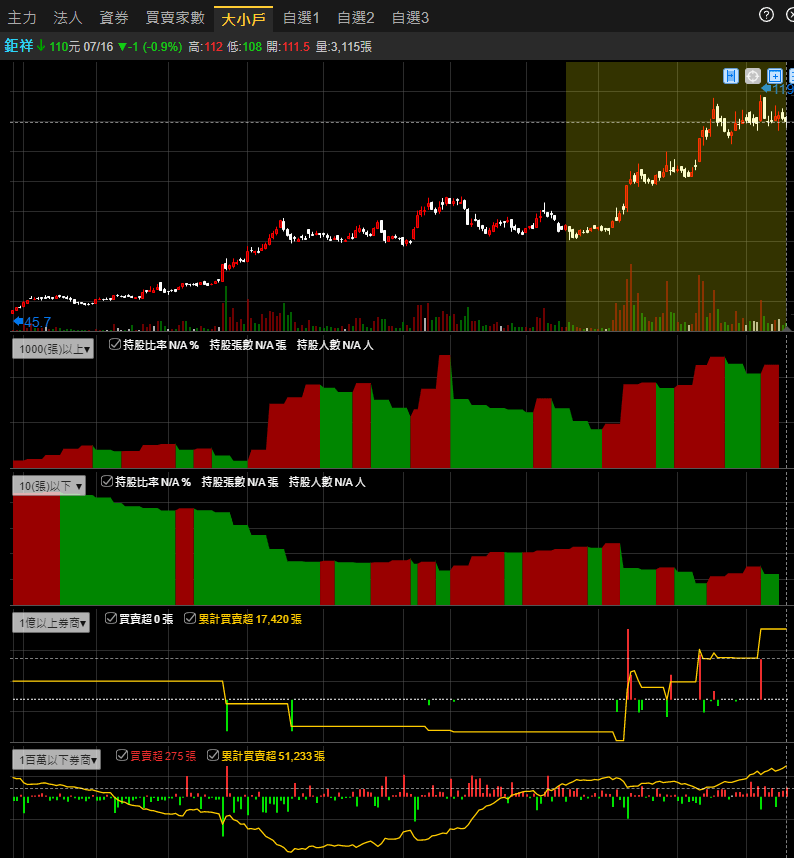This screenshot has height=858, width=794.
Task: Select the 大小戶 tab
Action: [243, 19]
